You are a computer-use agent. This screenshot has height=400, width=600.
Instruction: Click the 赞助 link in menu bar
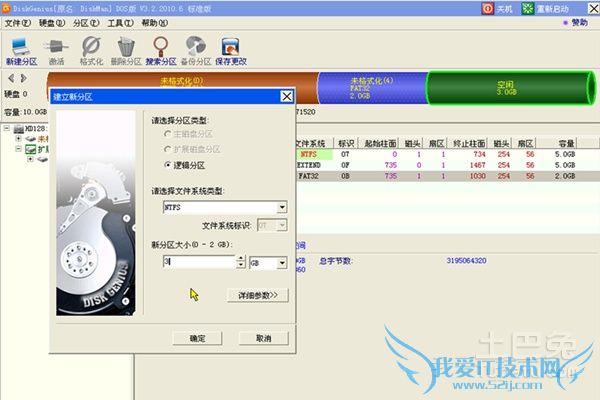tap(580, 23)
